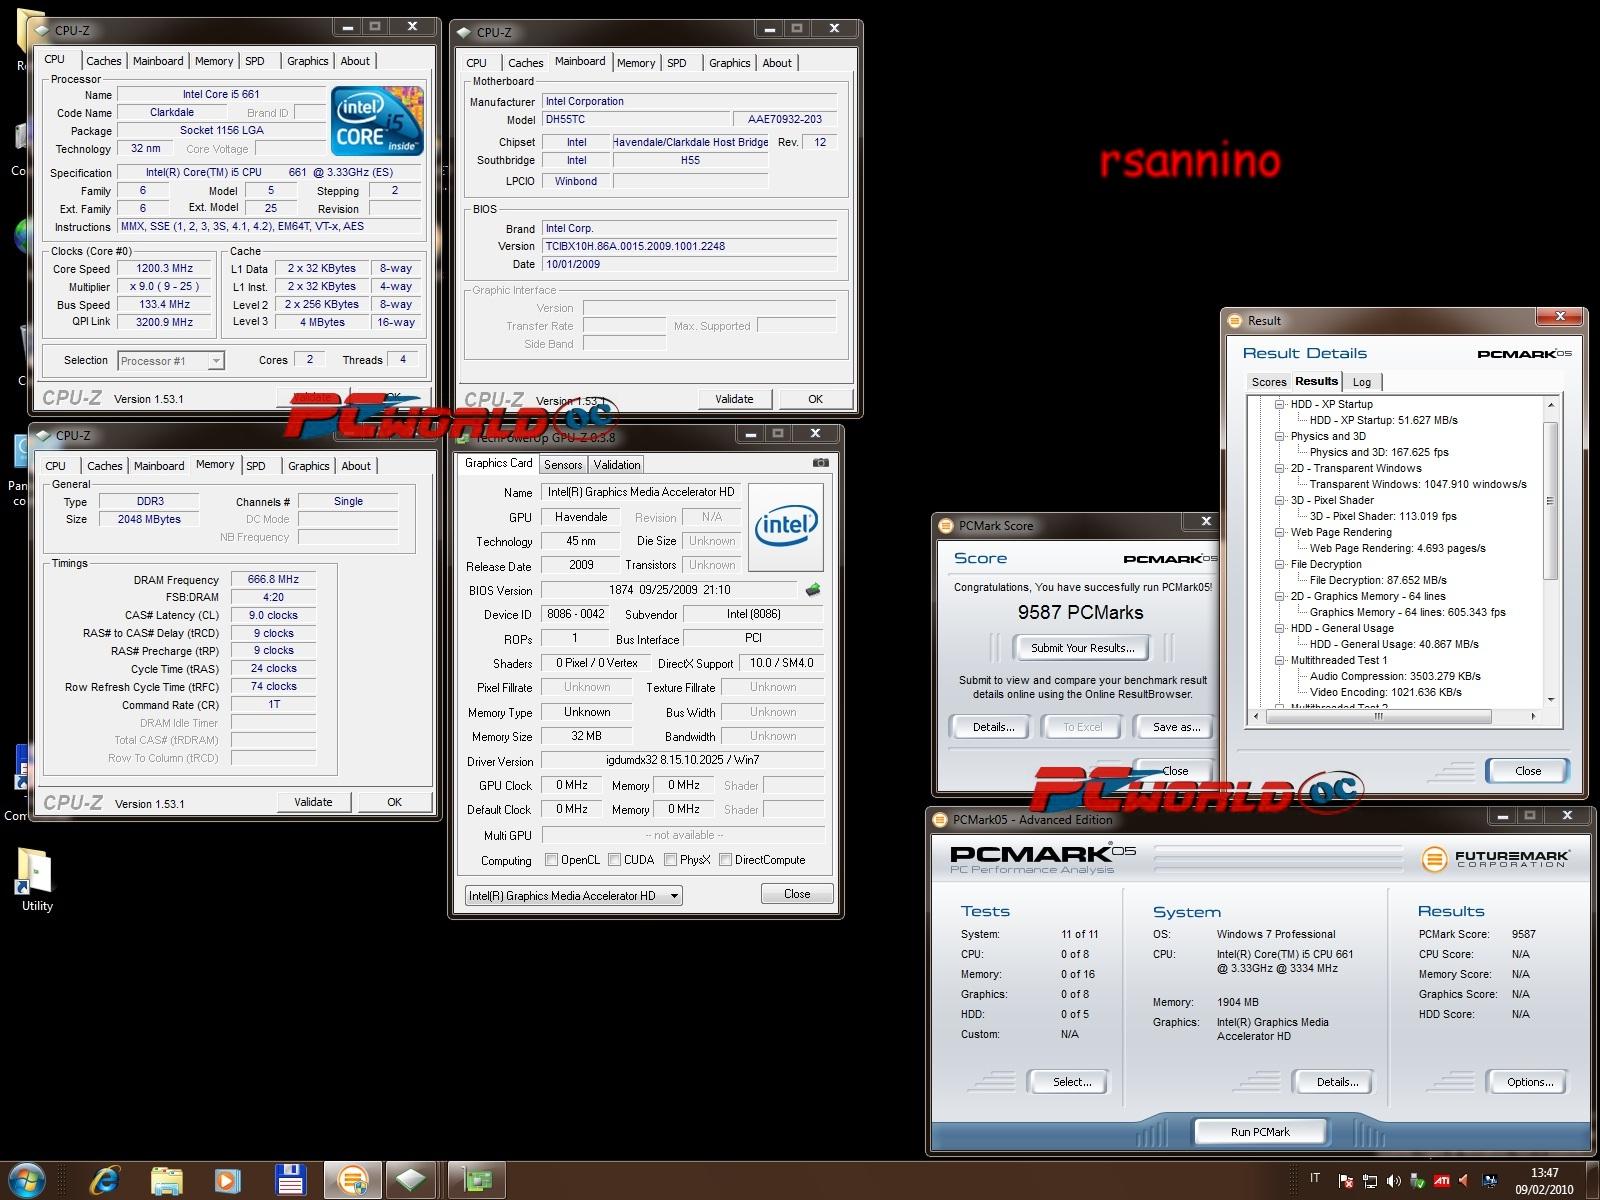Enable the PhysX checkbox
The image size is (1600, 1200).
[670, 860]
